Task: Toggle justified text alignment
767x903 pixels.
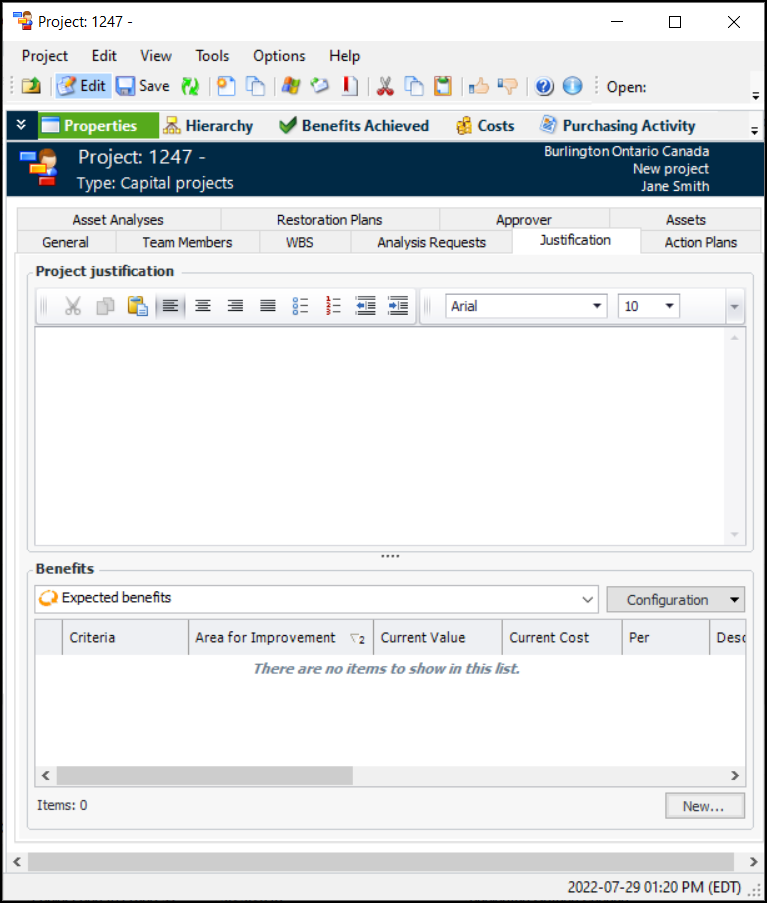Action: [x=268, y=306]
